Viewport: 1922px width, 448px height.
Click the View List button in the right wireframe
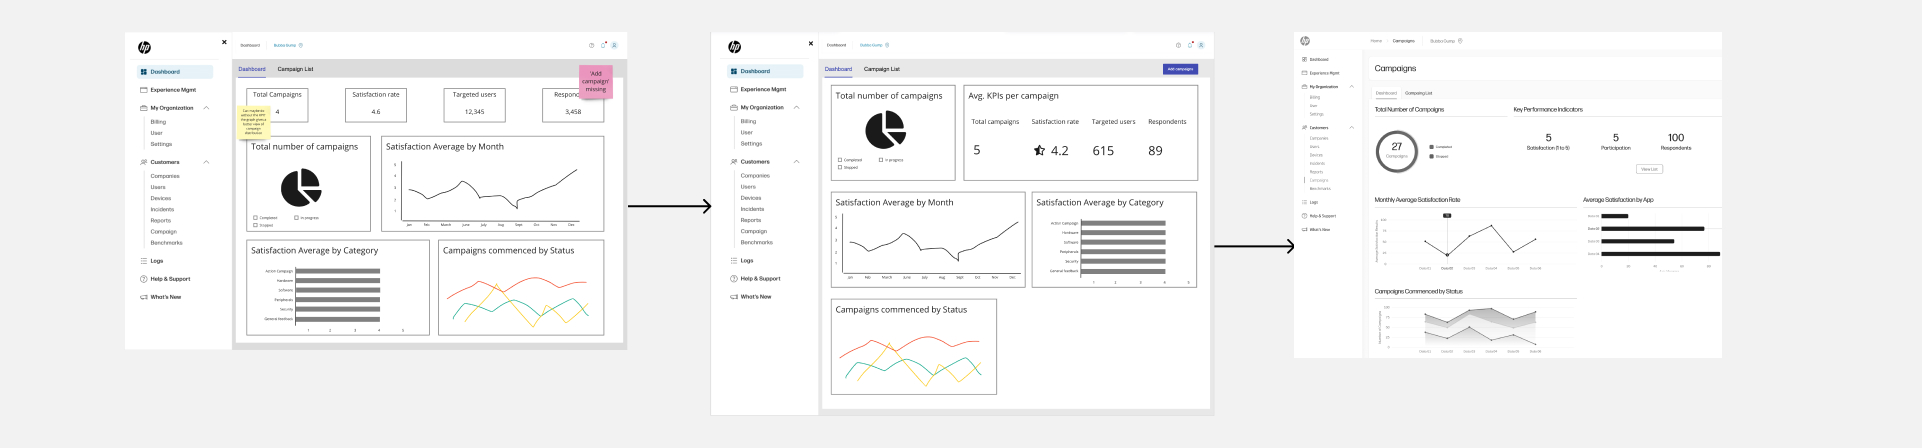pyautogui.click(x=1648, y=169)
